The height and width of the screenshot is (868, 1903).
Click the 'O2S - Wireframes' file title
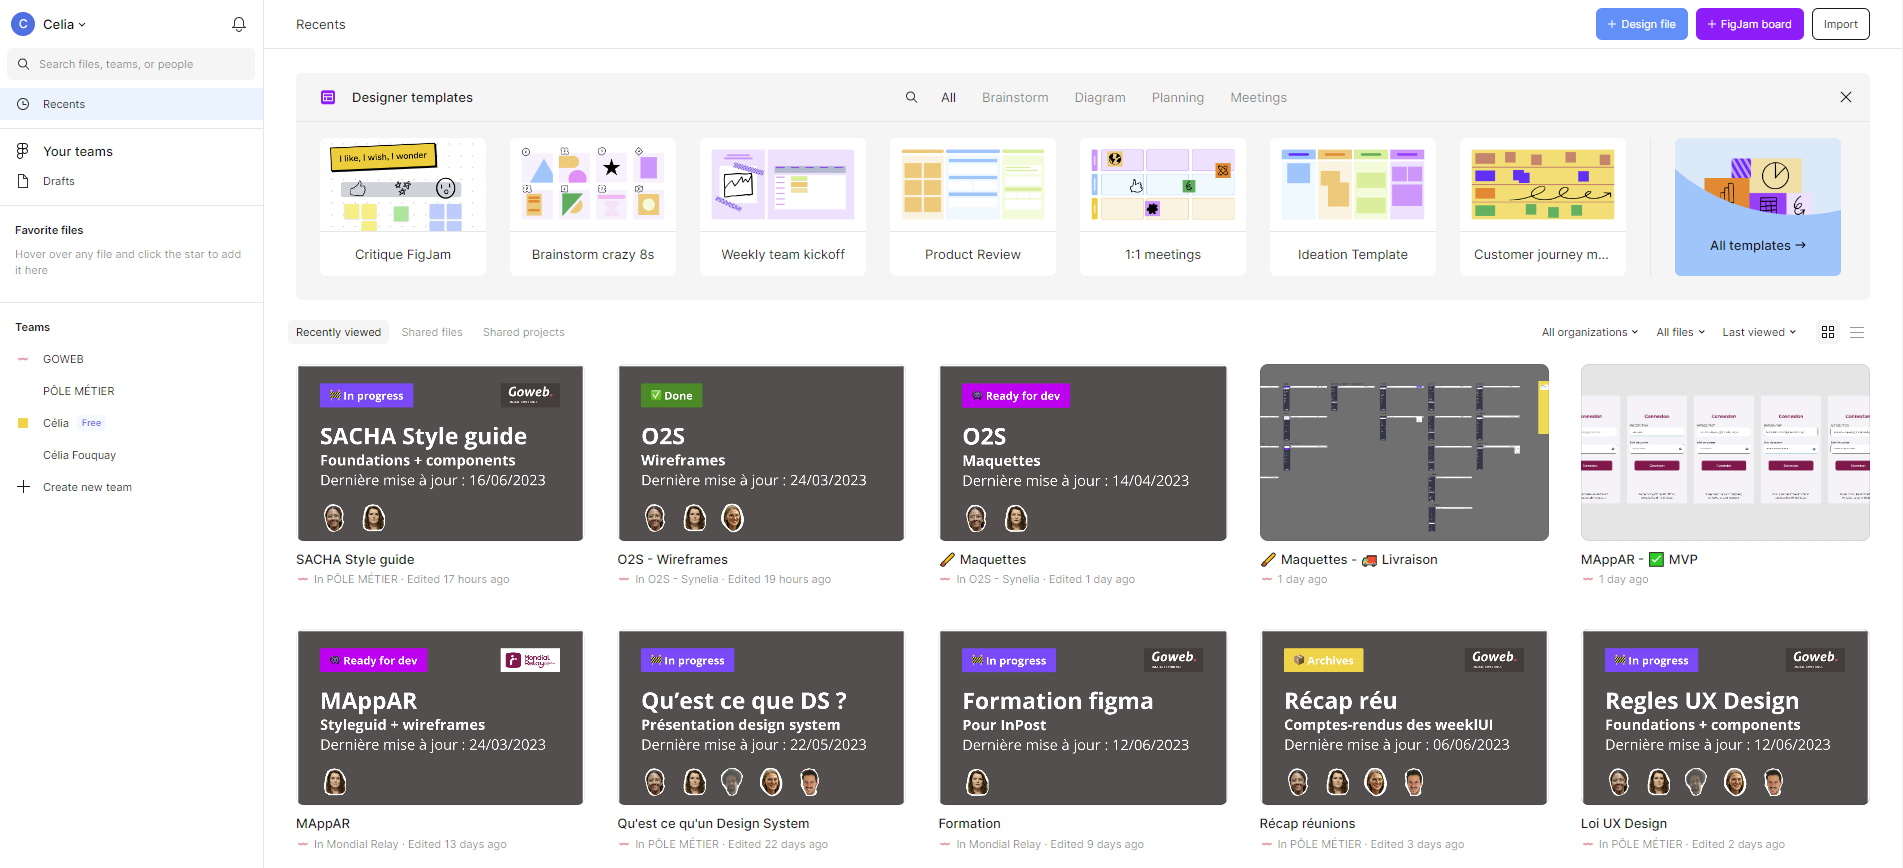click(672, 559)
